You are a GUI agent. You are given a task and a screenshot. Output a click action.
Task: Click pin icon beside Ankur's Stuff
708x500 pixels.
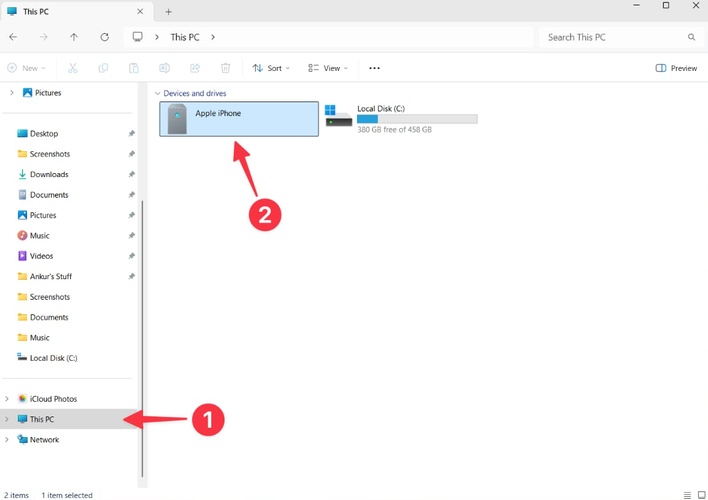pos(131,276)
